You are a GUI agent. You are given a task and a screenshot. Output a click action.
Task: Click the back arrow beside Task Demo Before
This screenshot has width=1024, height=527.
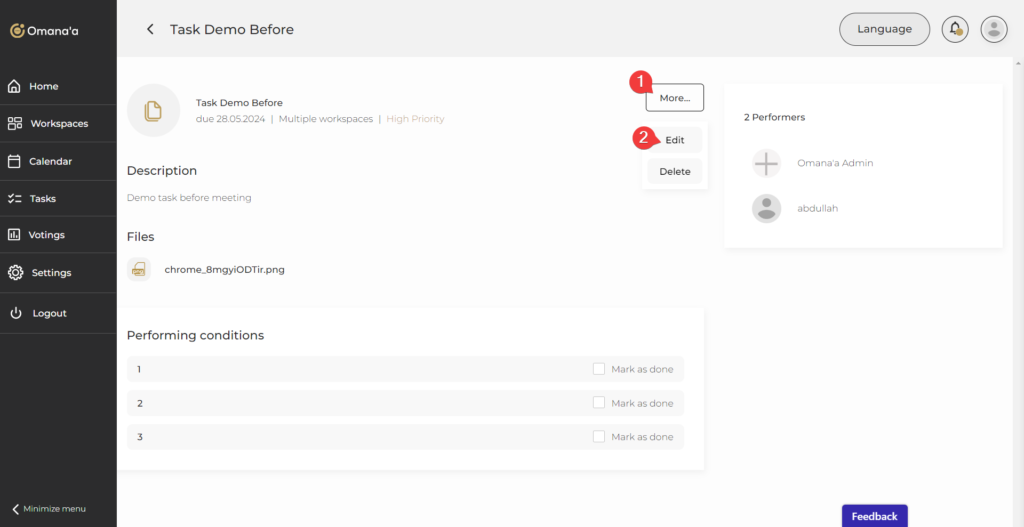150,29
